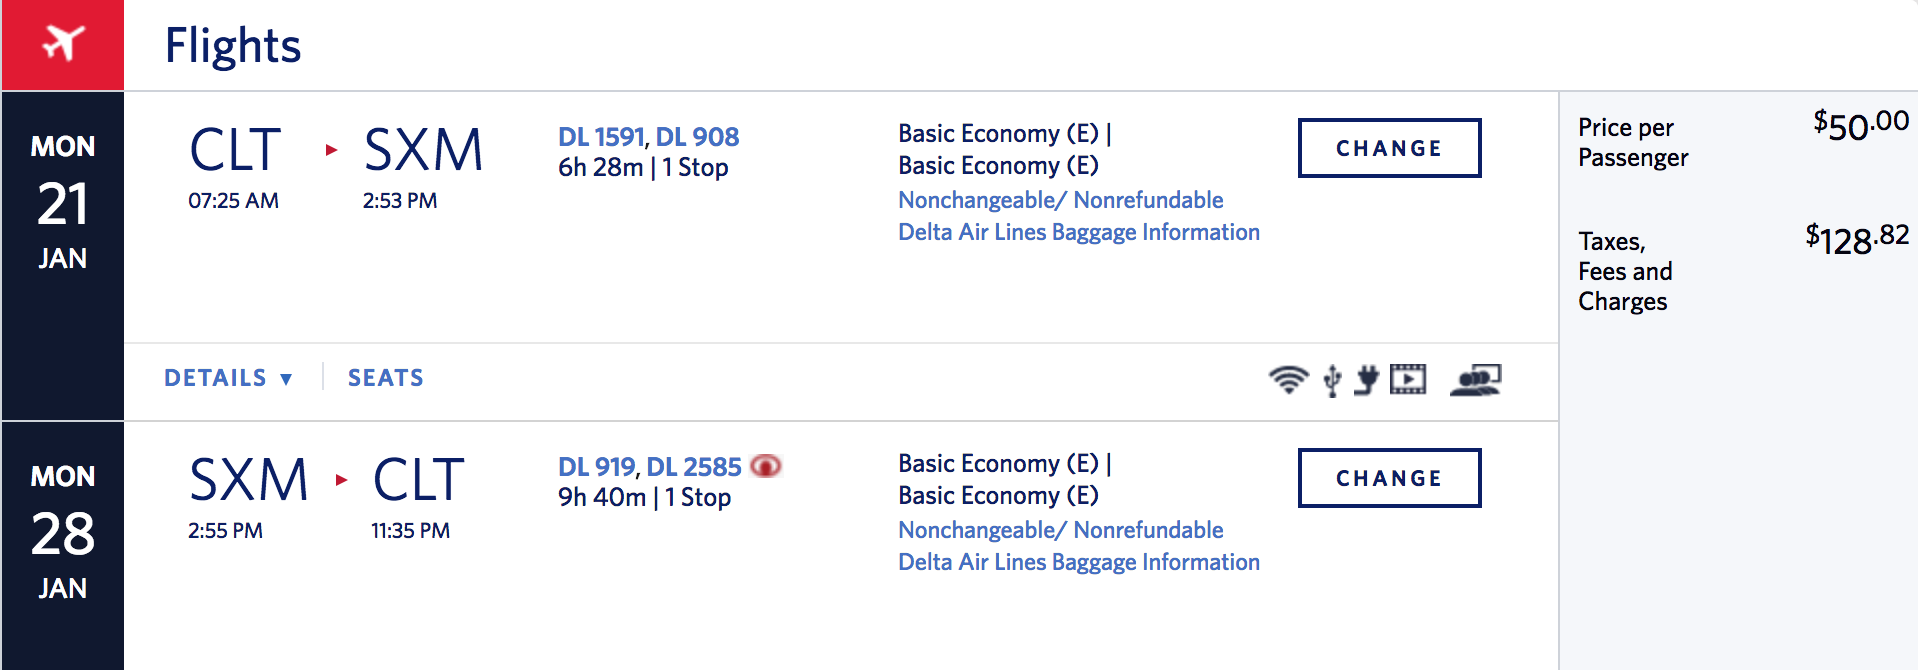Change the CLT to SXM flight
1918x670 pixels.
pyautogui.click(x=1389, y=148)
